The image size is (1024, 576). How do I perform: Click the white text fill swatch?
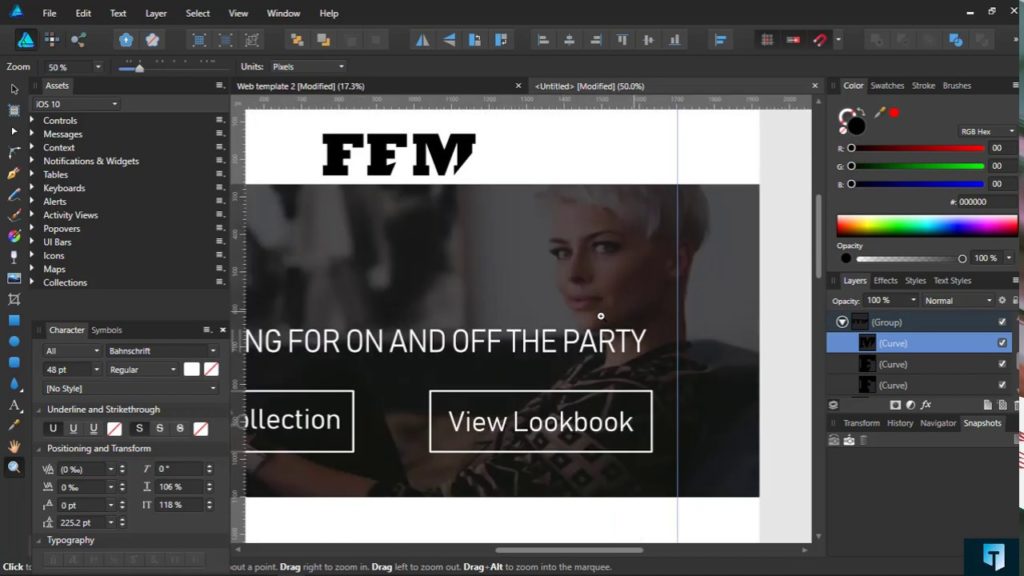coord(191,370)
